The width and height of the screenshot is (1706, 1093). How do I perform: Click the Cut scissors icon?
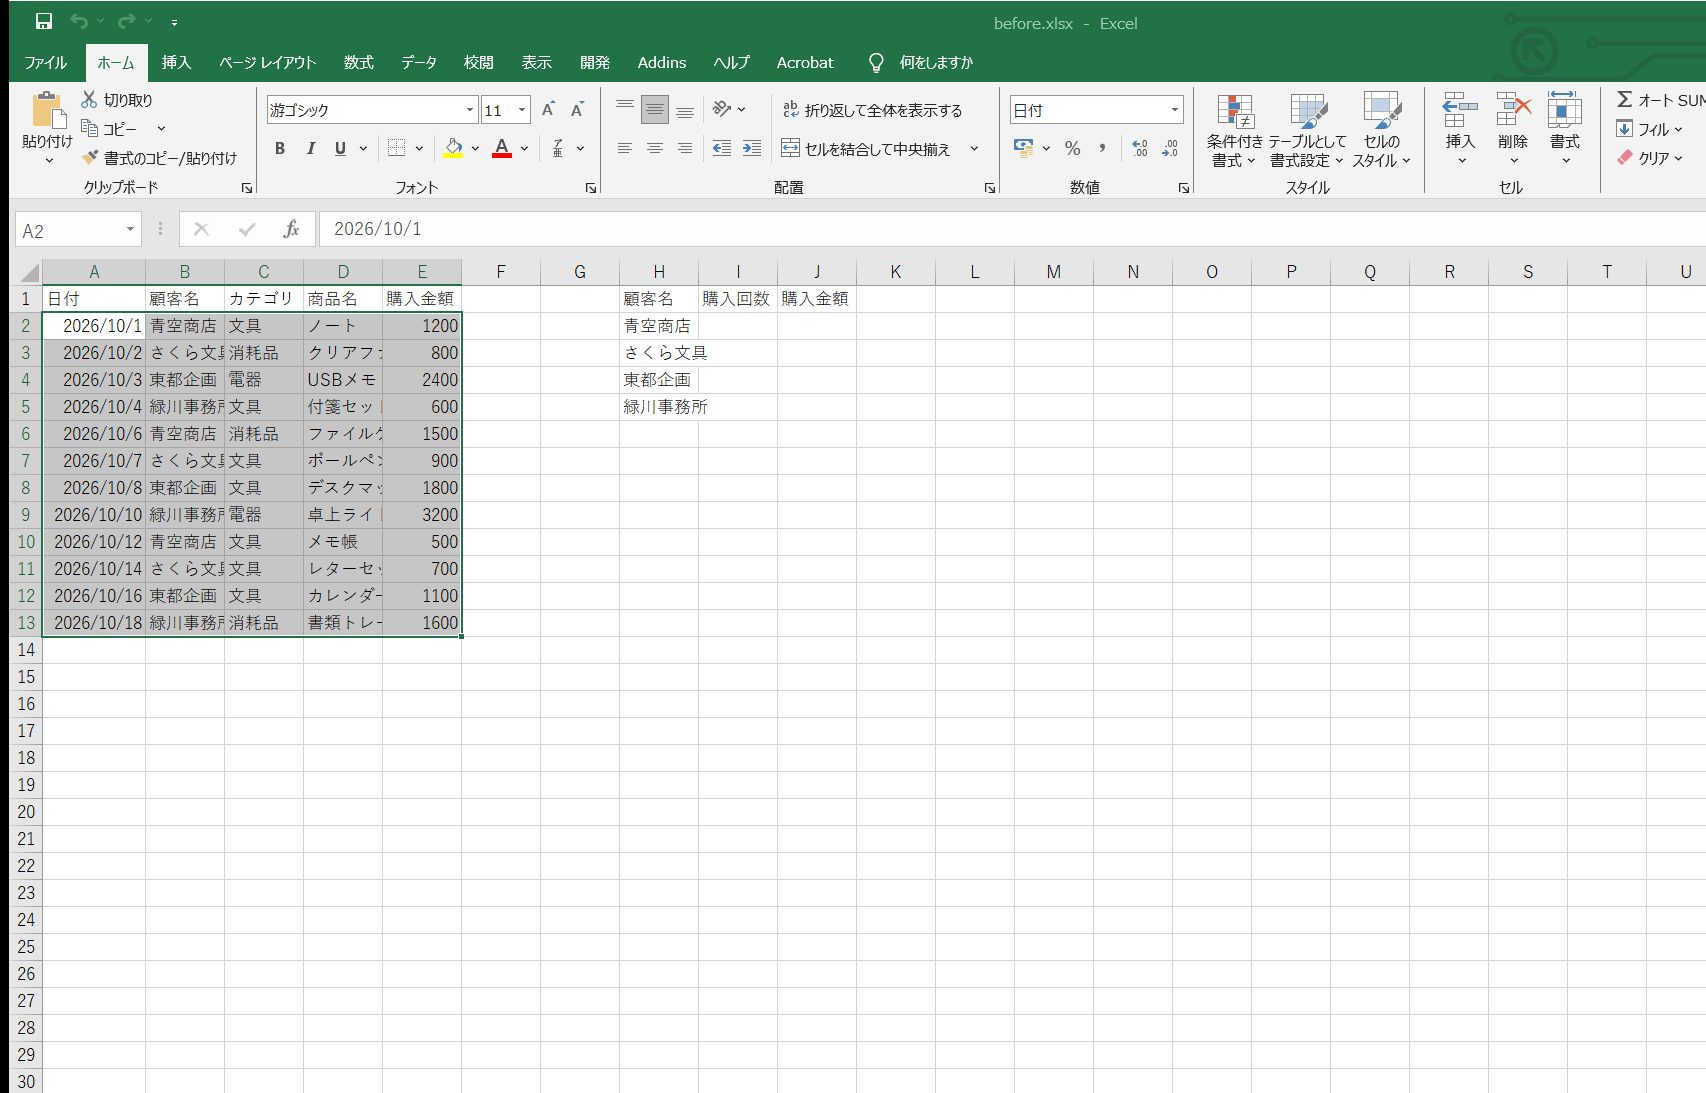(x=89, y=99)
